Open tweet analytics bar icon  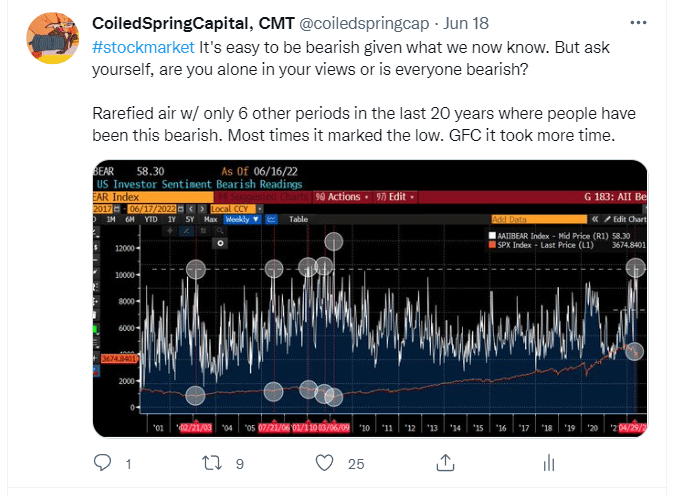(x=548, y=463)
